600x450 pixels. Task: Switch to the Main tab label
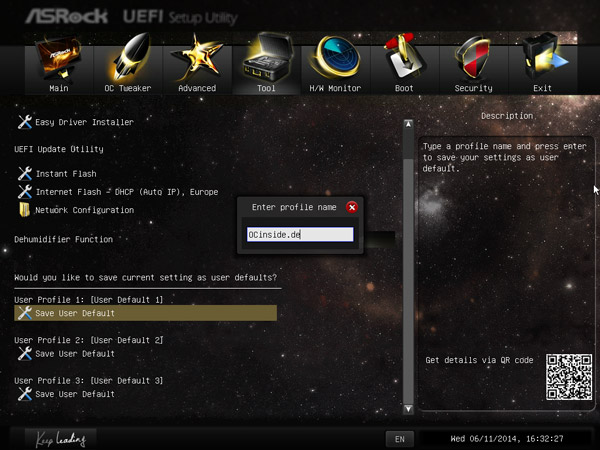tap(59, 88)
